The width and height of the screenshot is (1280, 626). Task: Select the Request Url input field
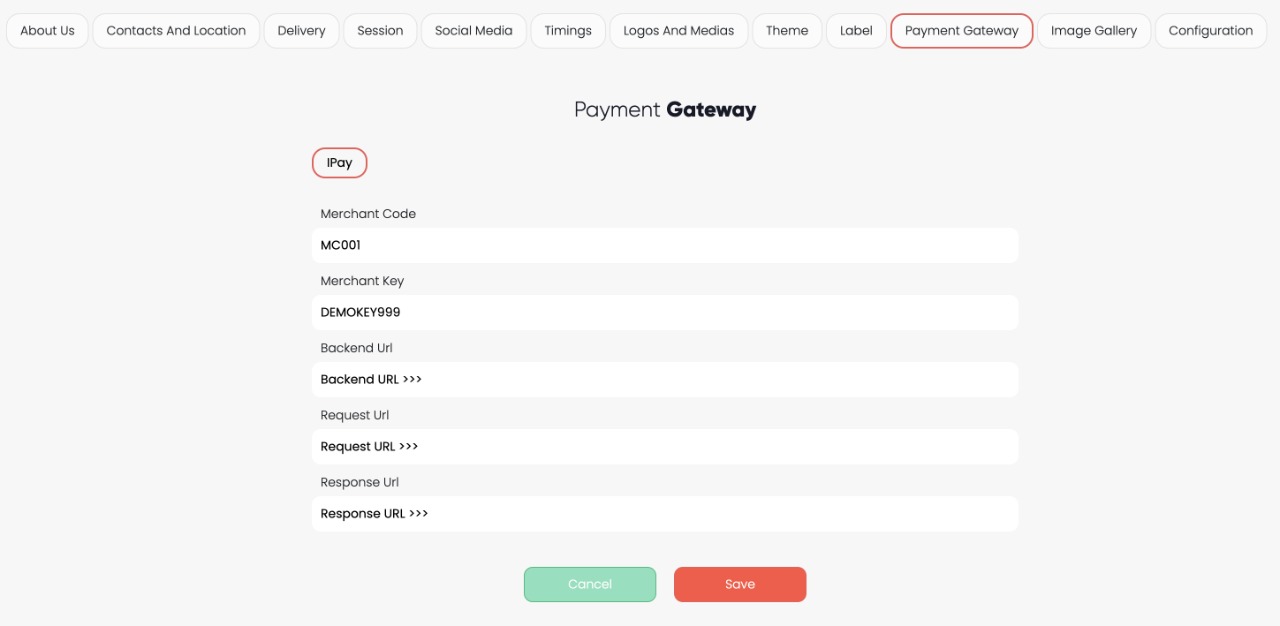tap(665, 446)
